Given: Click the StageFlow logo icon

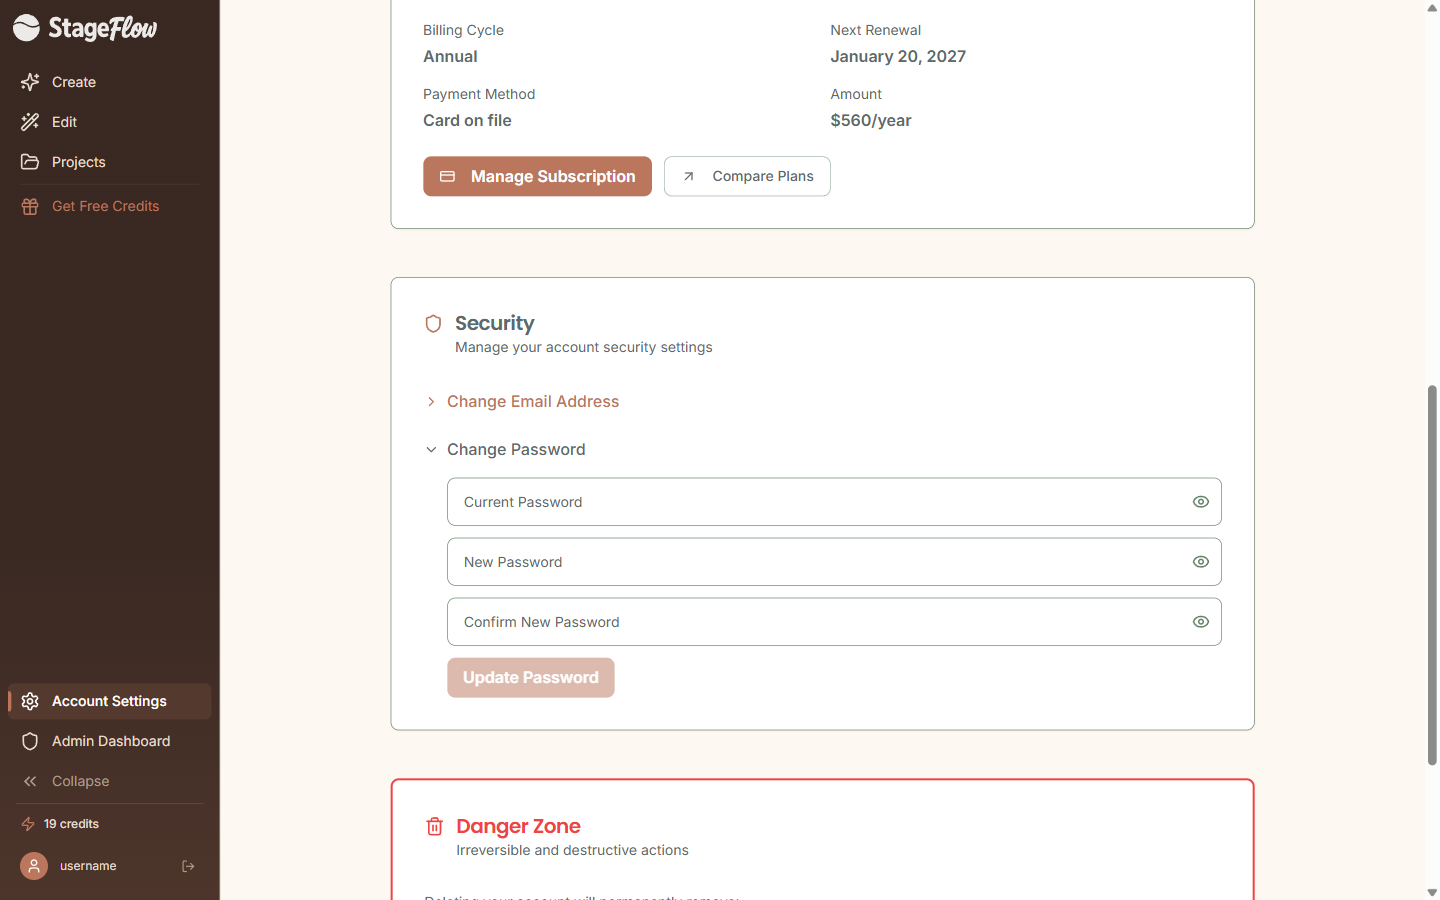Looking at the screenshot, I should [26, 28].
